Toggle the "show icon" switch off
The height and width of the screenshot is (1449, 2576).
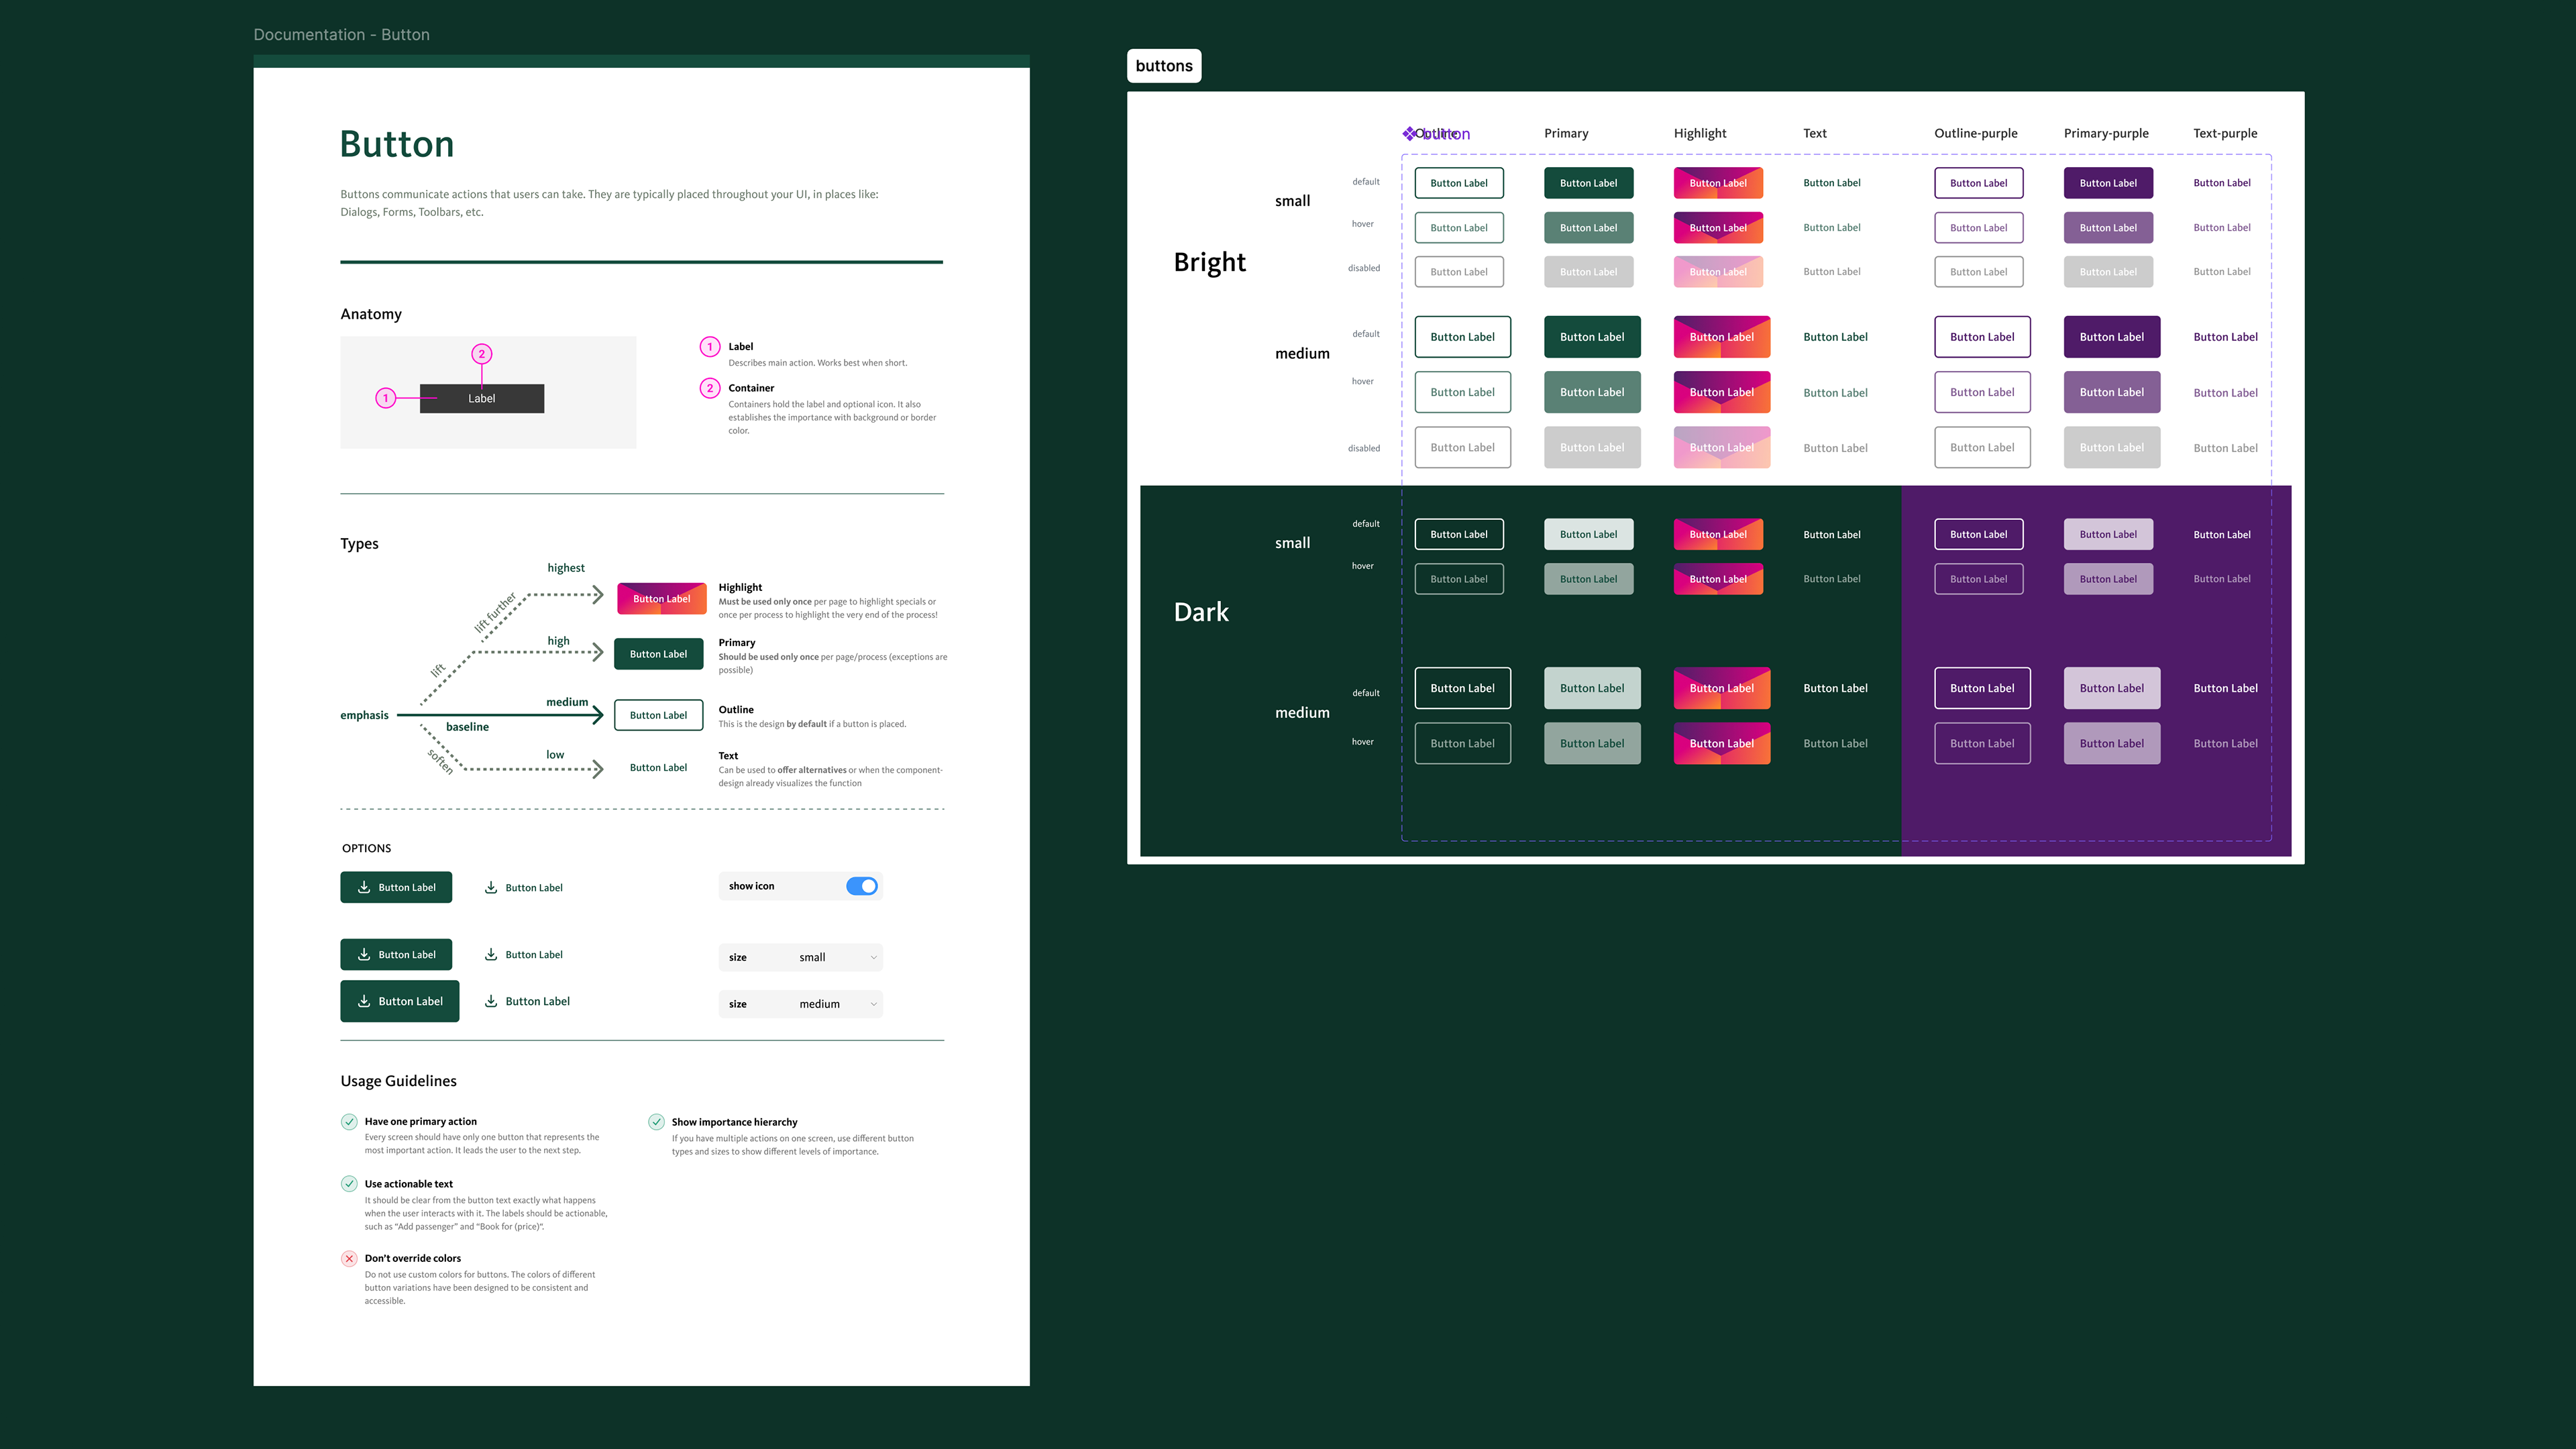(x=861, y=886)
